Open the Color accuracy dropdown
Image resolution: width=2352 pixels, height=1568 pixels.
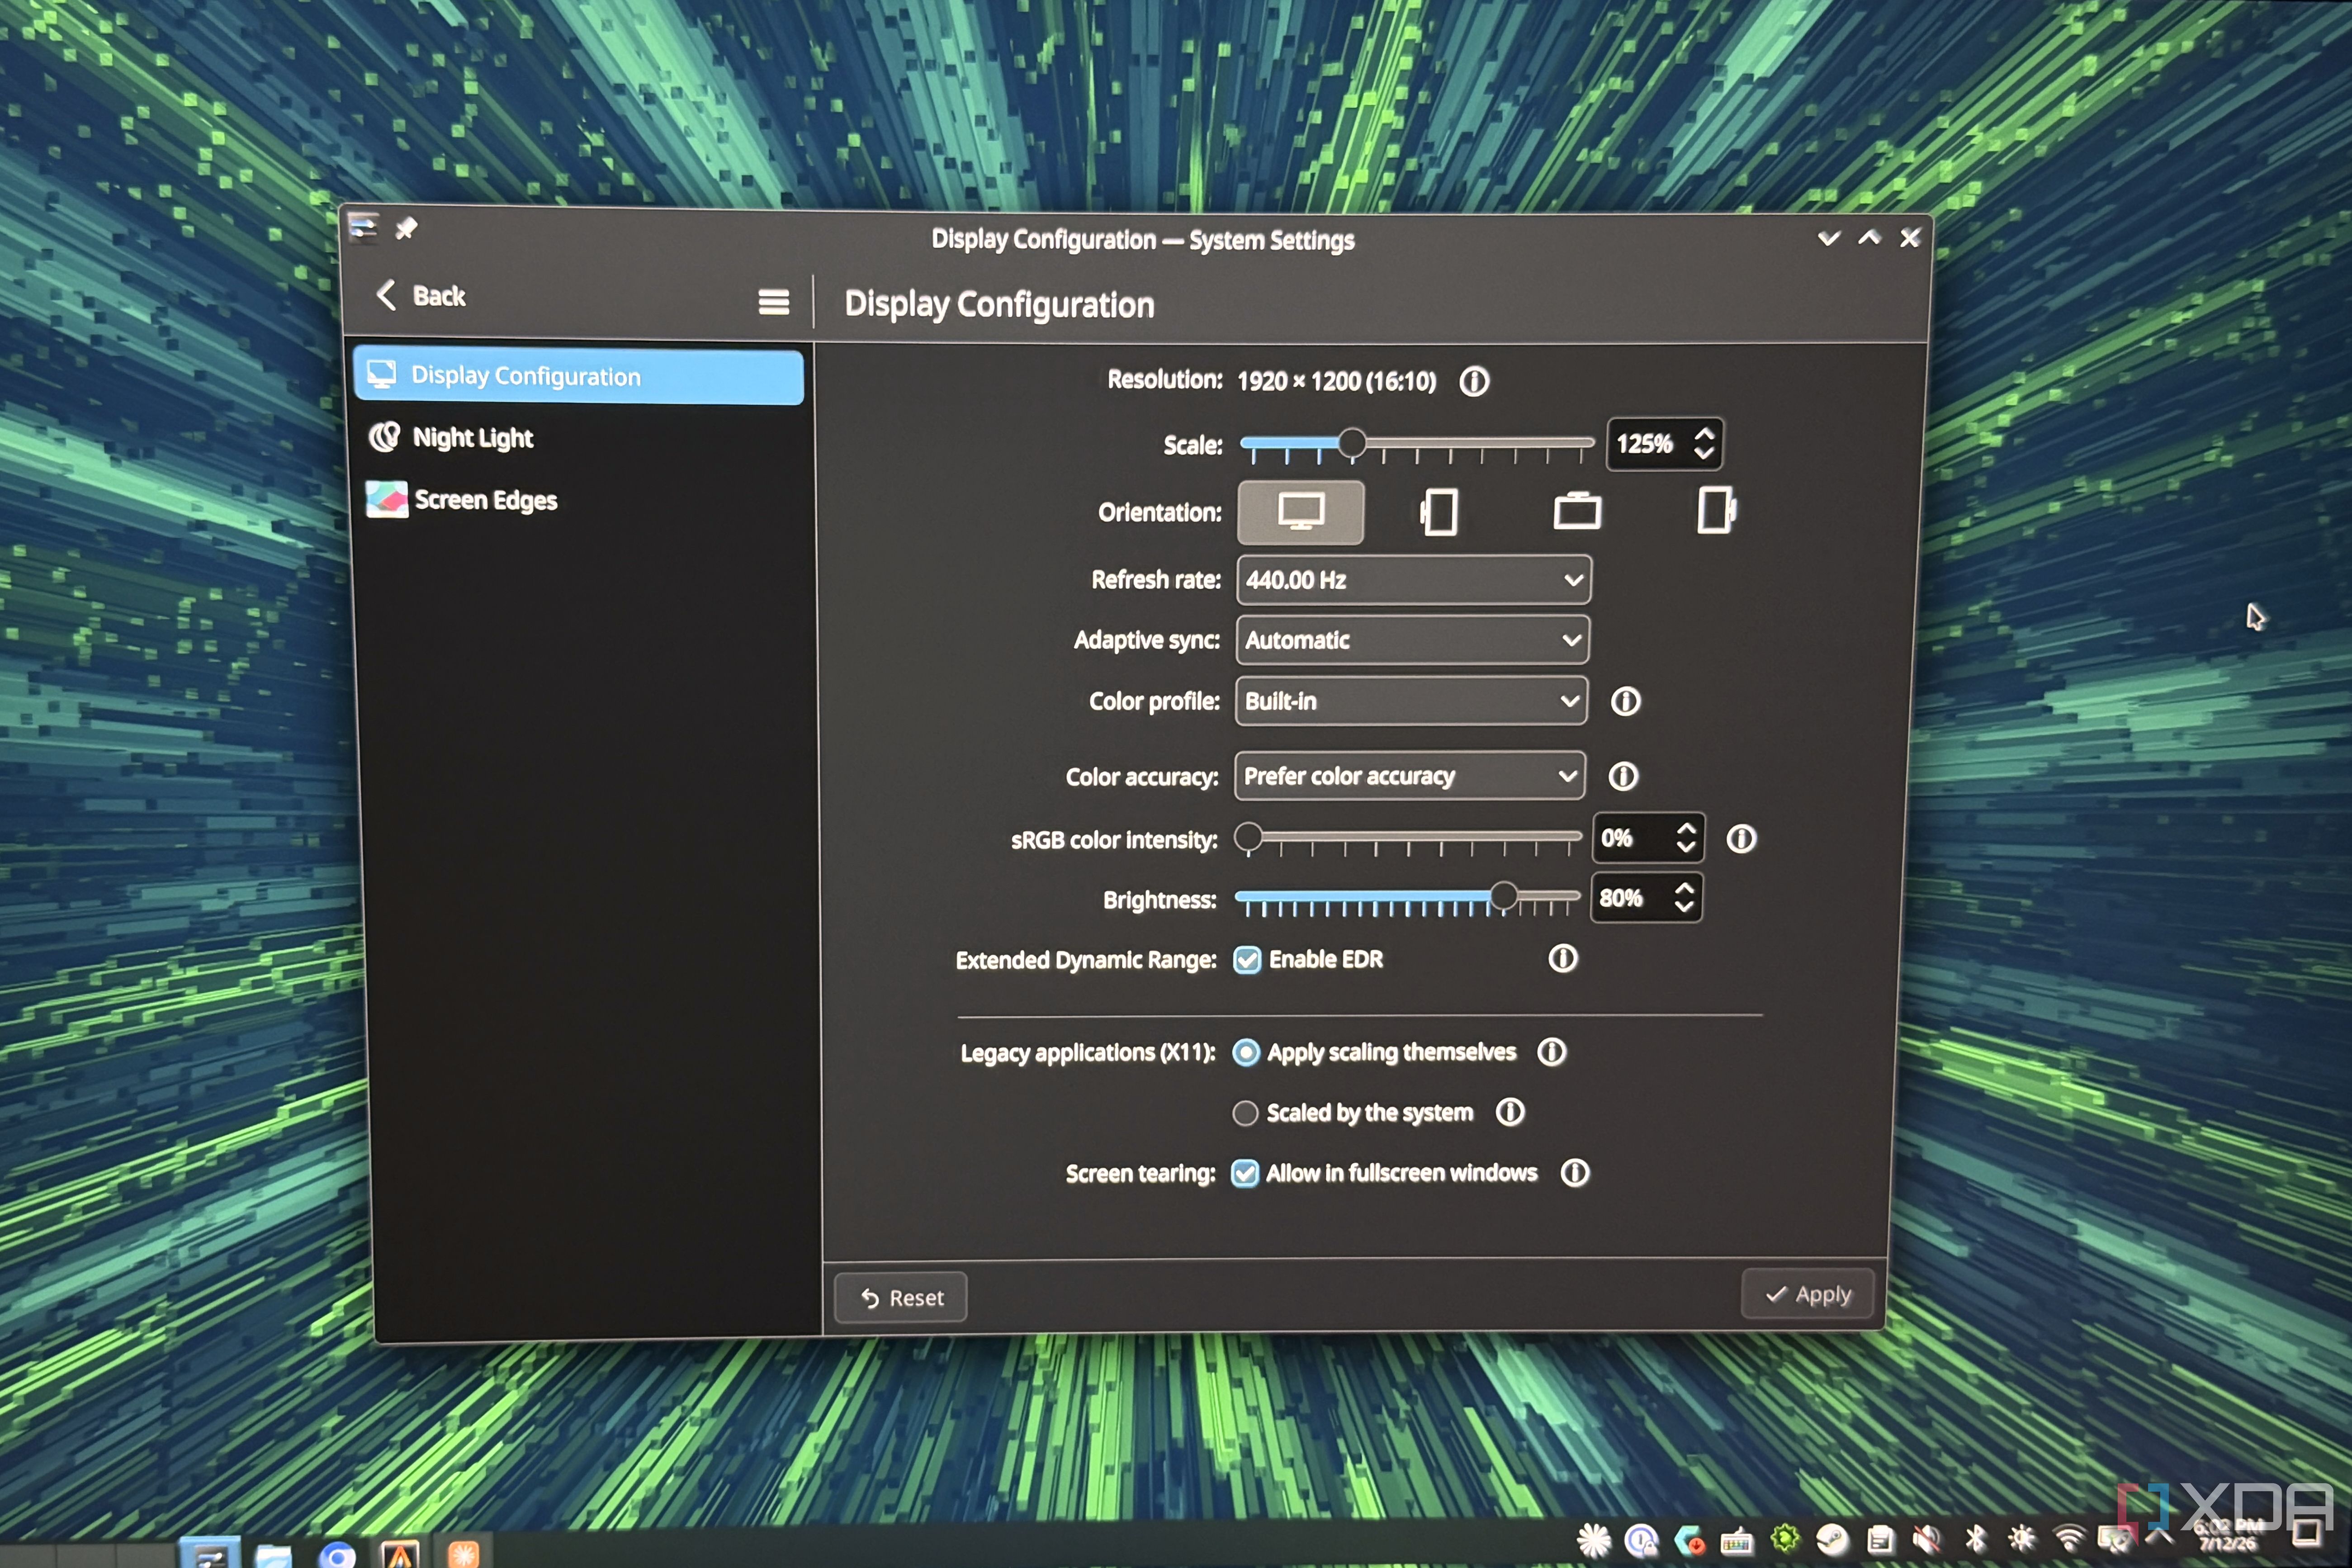(1409, 776)
